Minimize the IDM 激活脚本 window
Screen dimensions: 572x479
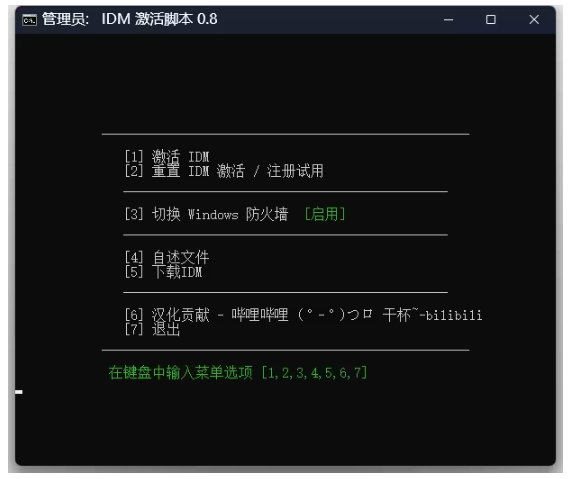tap(448, 20)
